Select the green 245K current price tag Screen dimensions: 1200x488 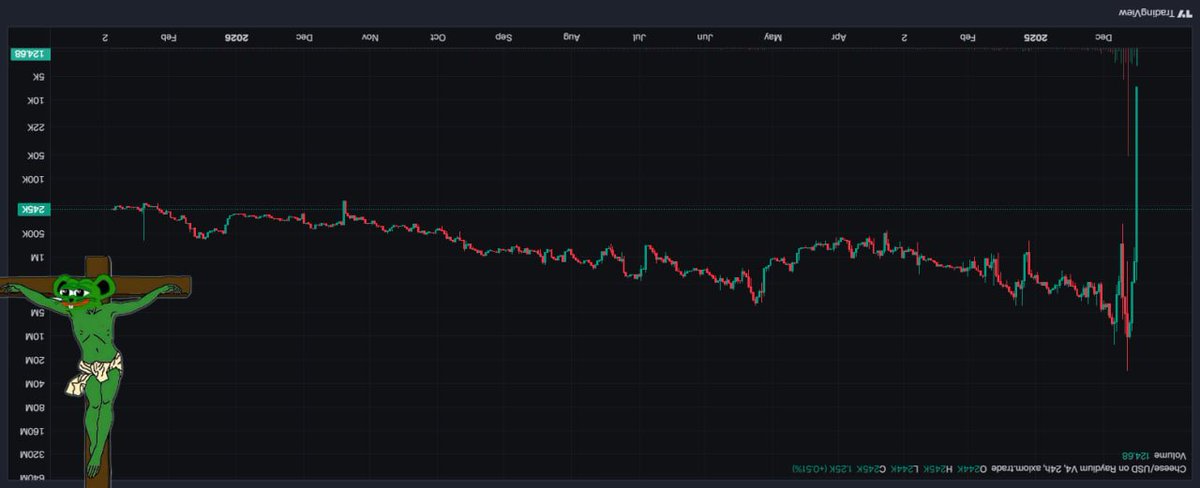33,209
